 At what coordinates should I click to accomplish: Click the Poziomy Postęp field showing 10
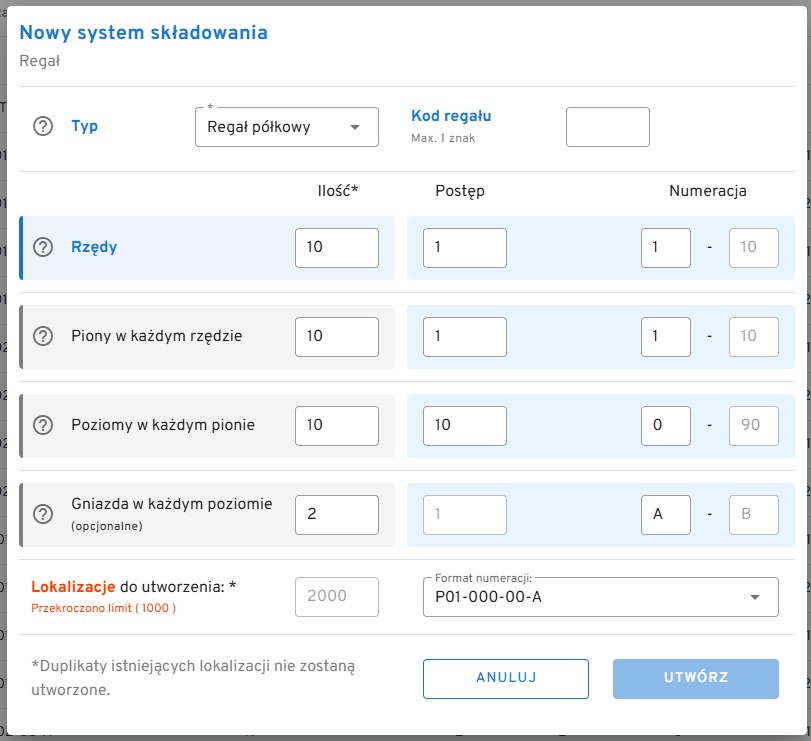tap(464, 426)
